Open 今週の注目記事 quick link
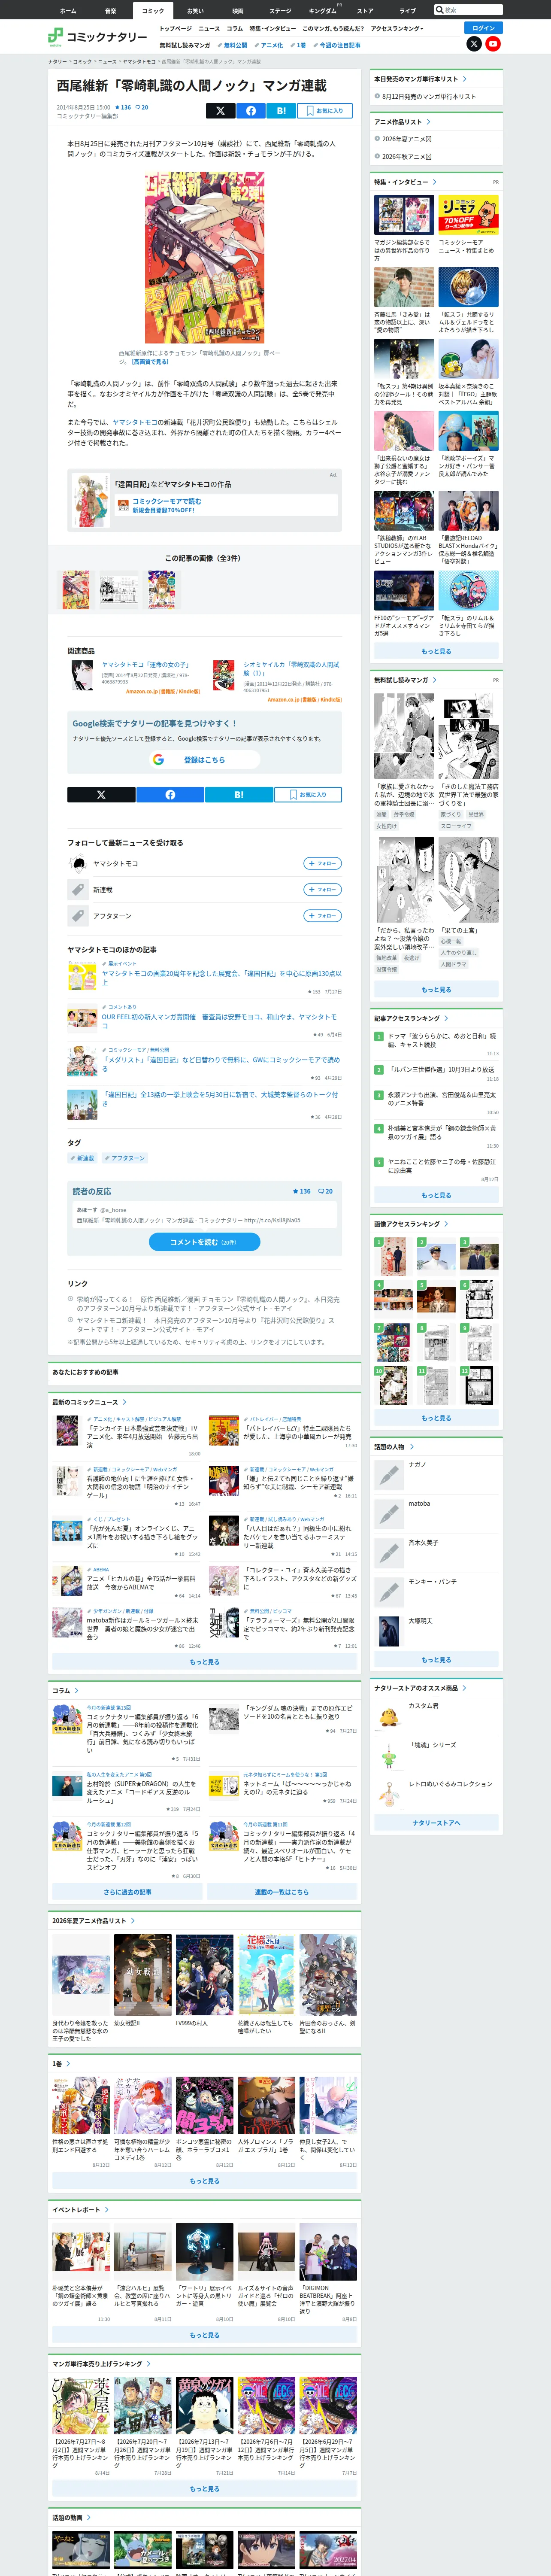Viewport: 551px width, 2576px height. [337, 45]
